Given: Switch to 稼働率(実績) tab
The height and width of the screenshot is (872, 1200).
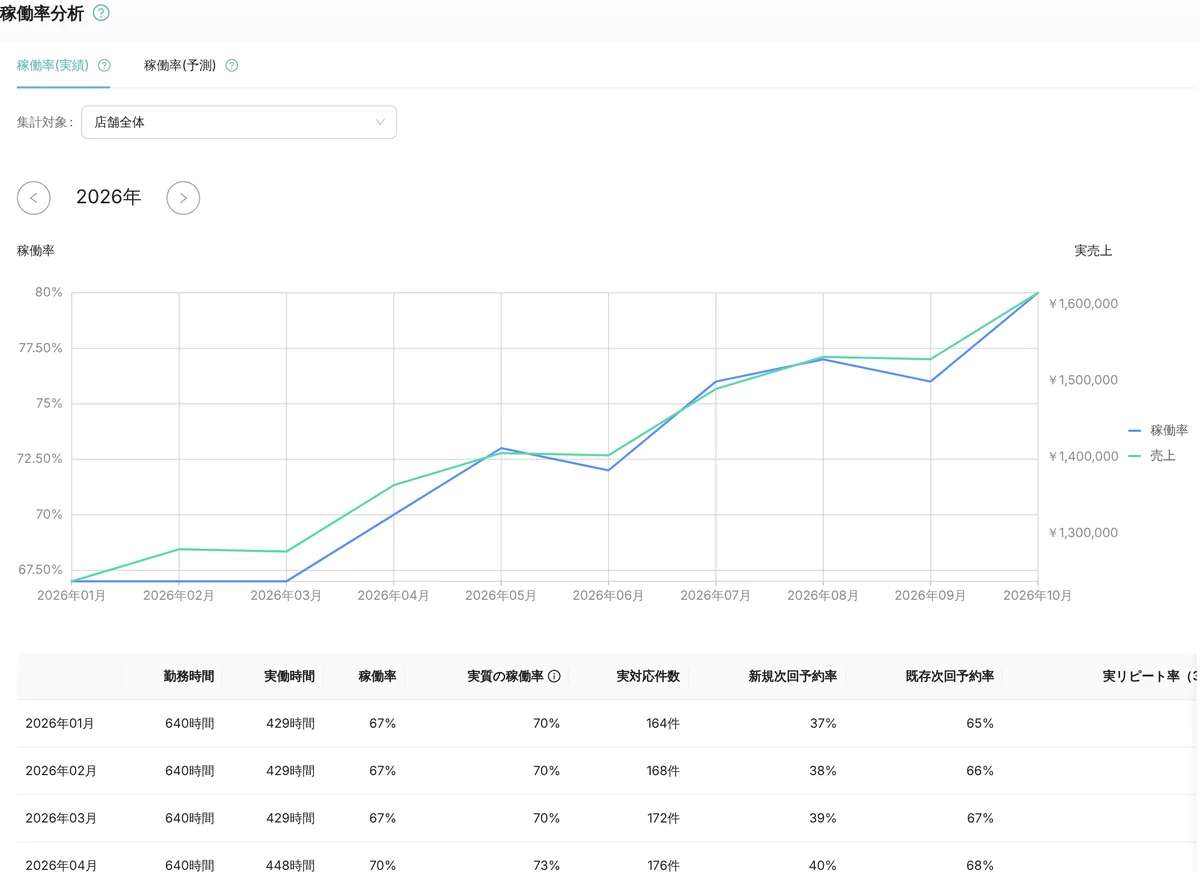Looking at the screenshot, I should point(53,65).
